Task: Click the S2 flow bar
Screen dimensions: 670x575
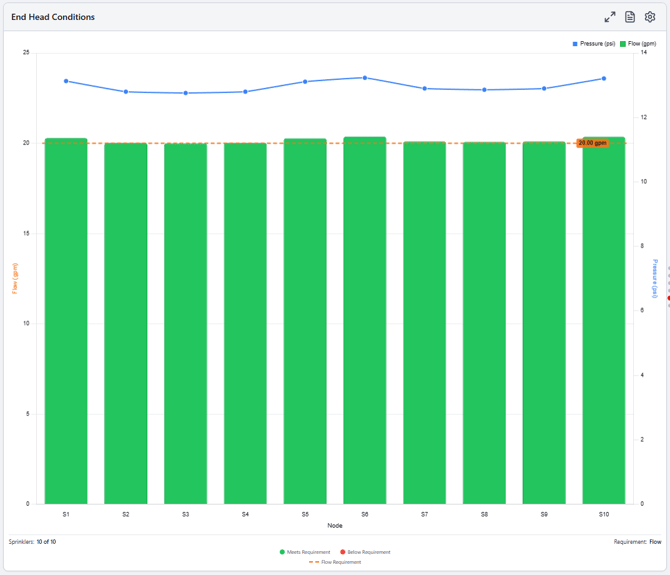Action: (x=126, y=323)
